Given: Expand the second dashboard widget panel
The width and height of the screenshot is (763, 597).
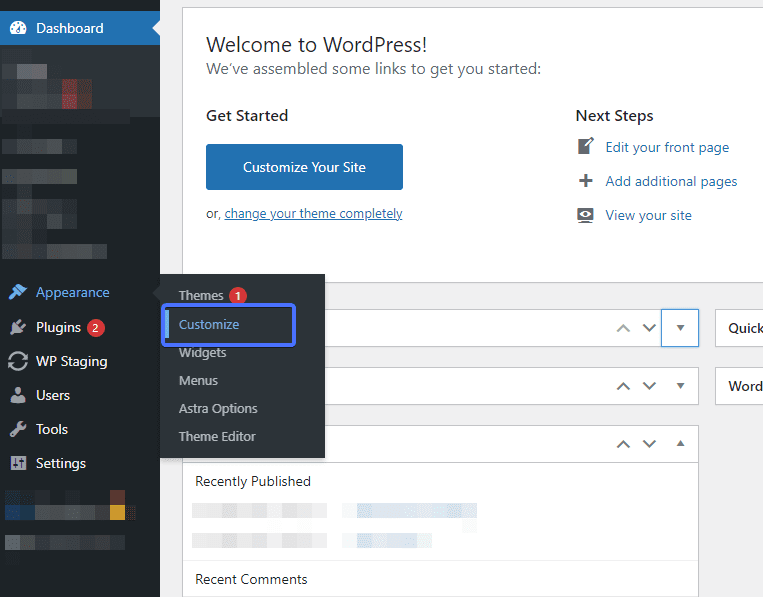Looking at the screenshot, I should (x=680, y=386).
